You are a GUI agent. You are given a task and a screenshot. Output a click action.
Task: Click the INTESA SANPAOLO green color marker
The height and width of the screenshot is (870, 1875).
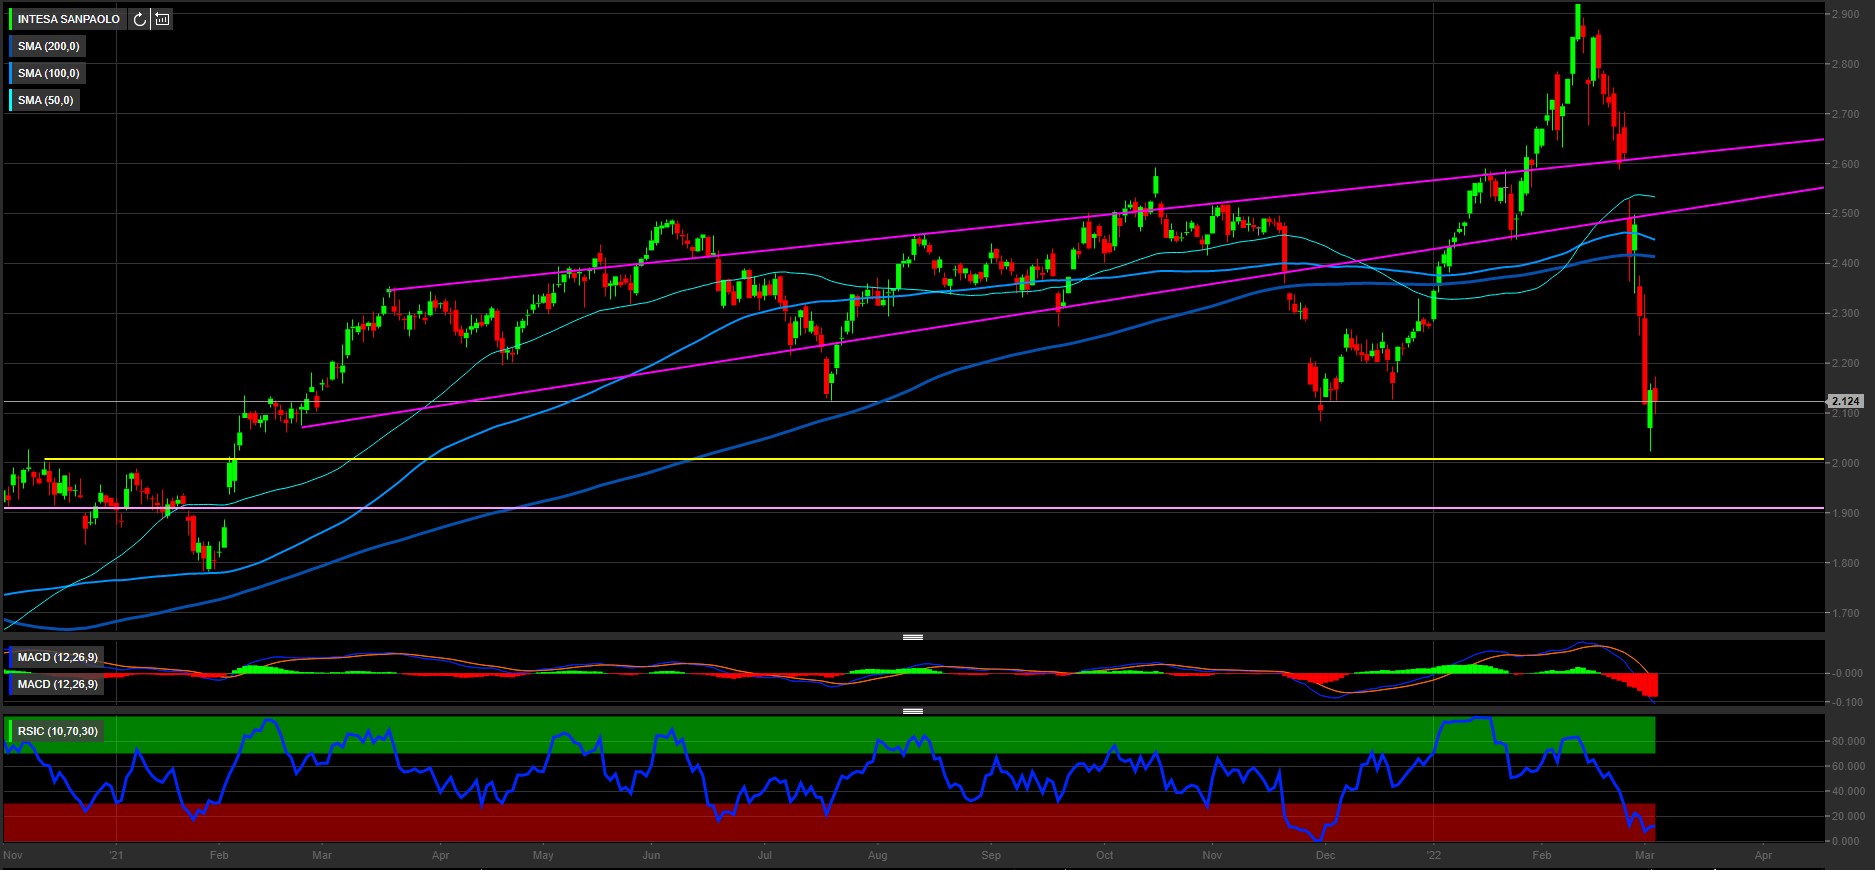tap(10, 19)
